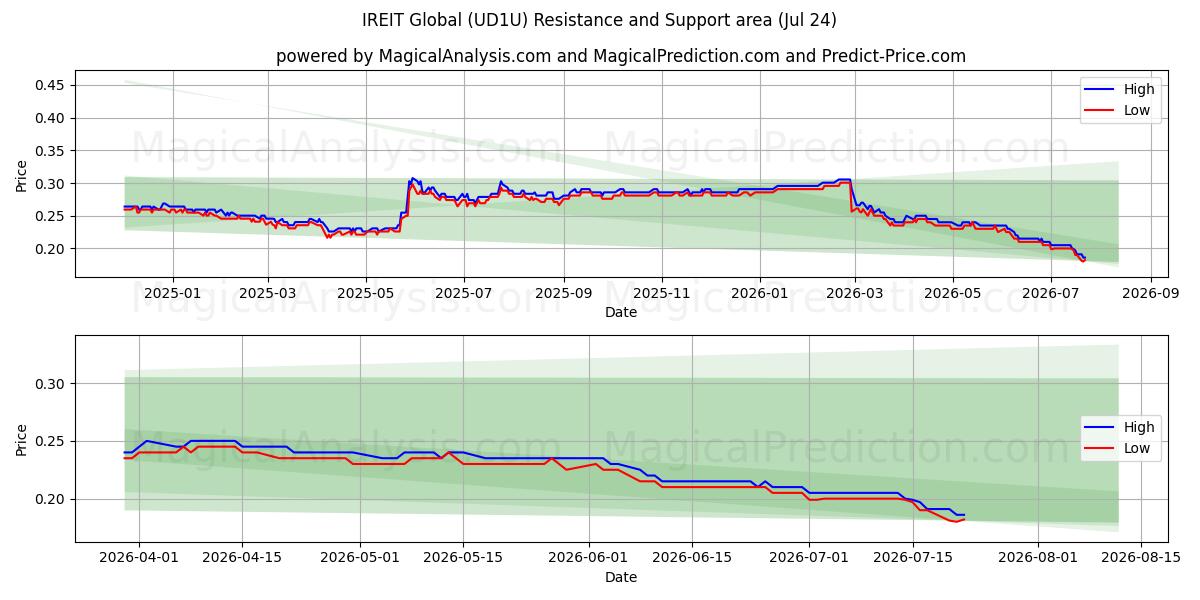
Task: Click the '2025-03' x-axis label in the top chart
Action: 268,294
